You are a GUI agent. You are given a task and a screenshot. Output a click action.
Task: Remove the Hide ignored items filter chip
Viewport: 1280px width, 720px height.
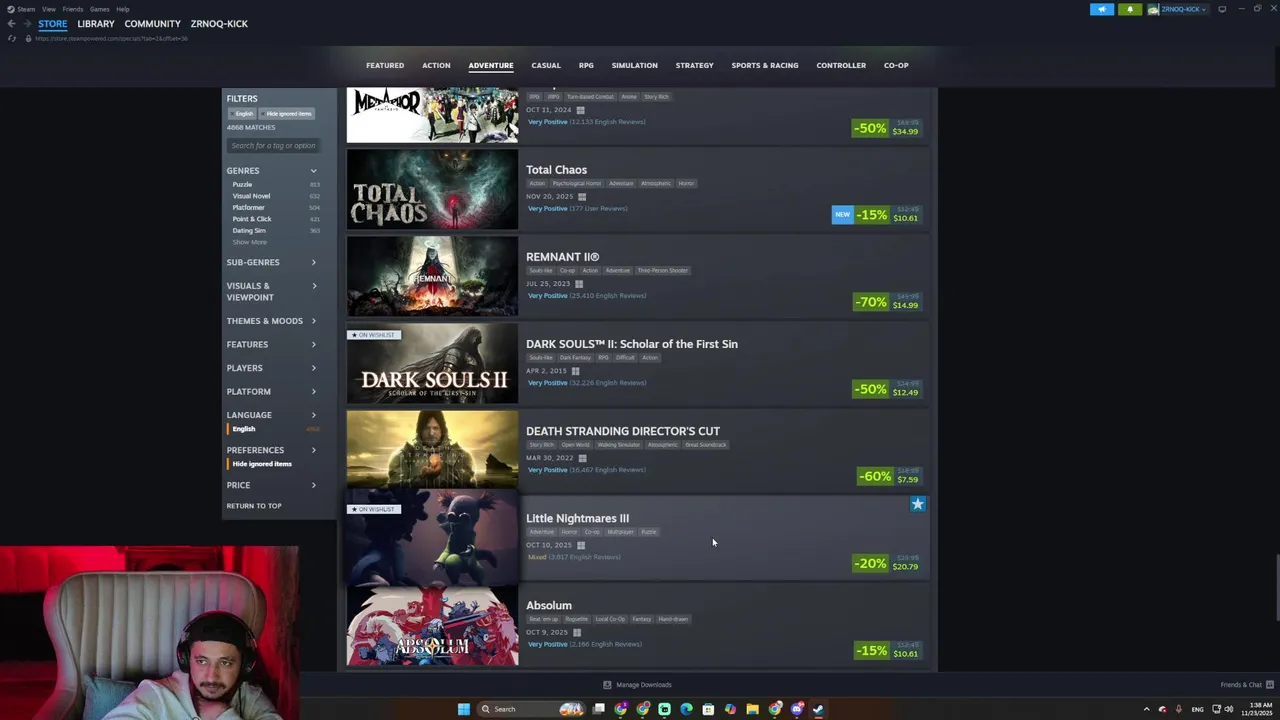coord(286,114)
